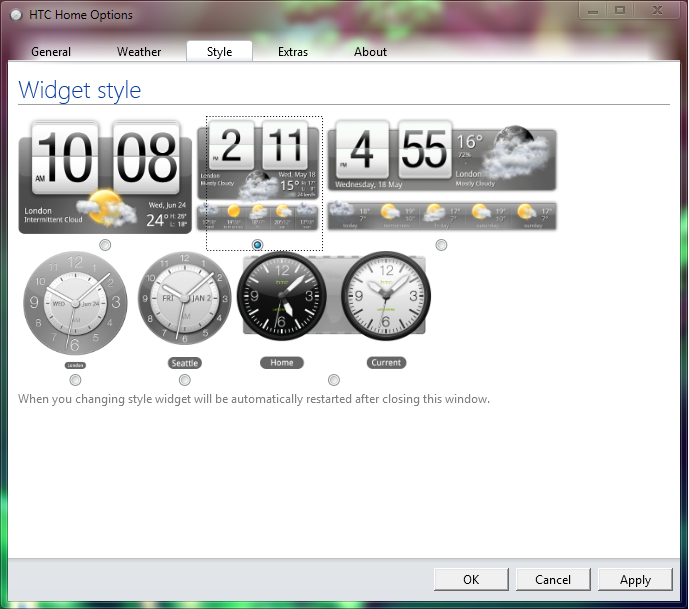Click the HTC Home Options title bar icon
This screenshot has height=609, width=689.
(x=16, y=15)
